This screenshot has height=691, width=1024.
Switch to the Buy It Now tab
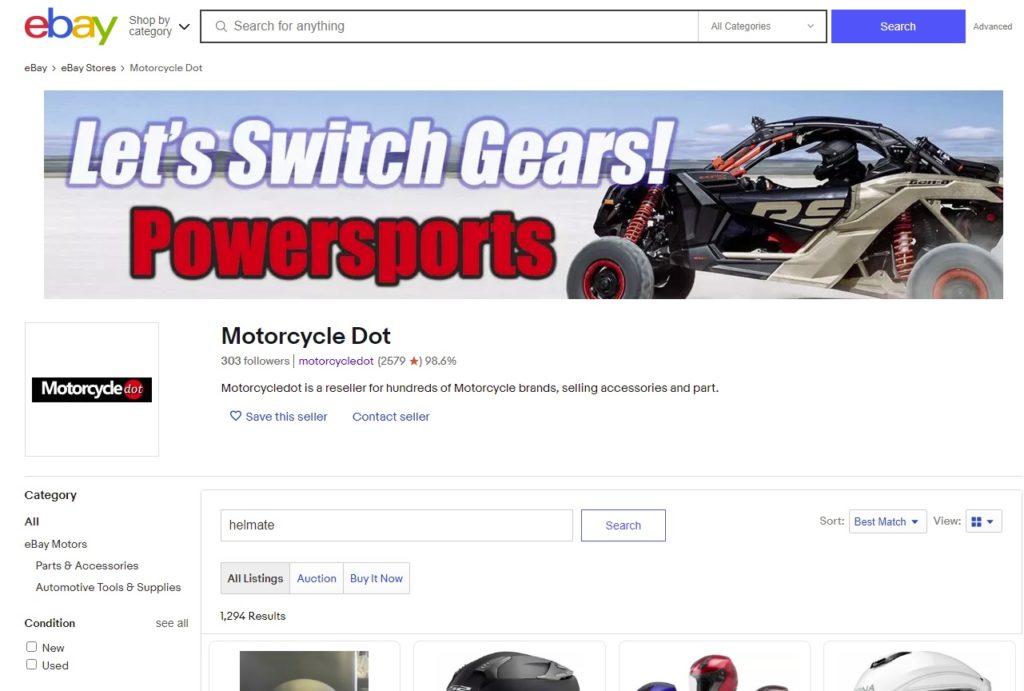376,578
